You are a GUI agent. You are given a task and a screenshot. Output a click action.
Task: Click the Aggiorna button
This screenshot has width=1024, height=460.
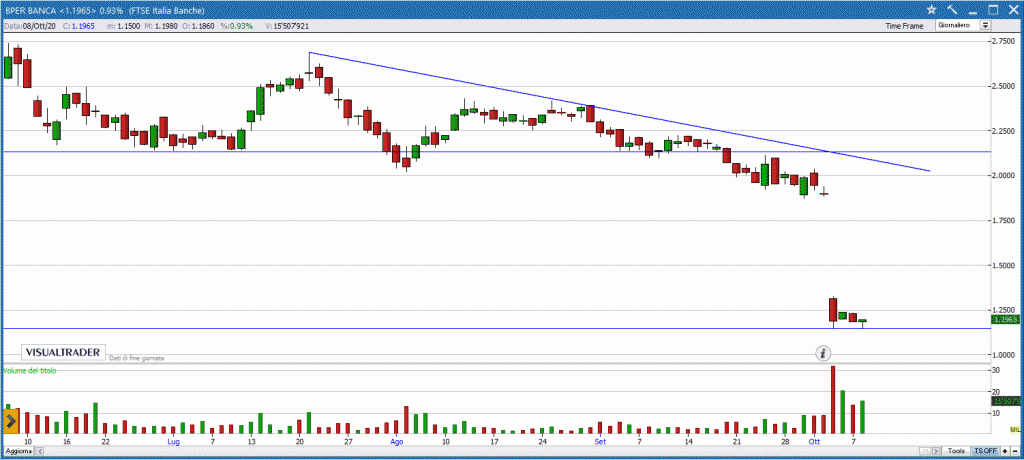18,452
